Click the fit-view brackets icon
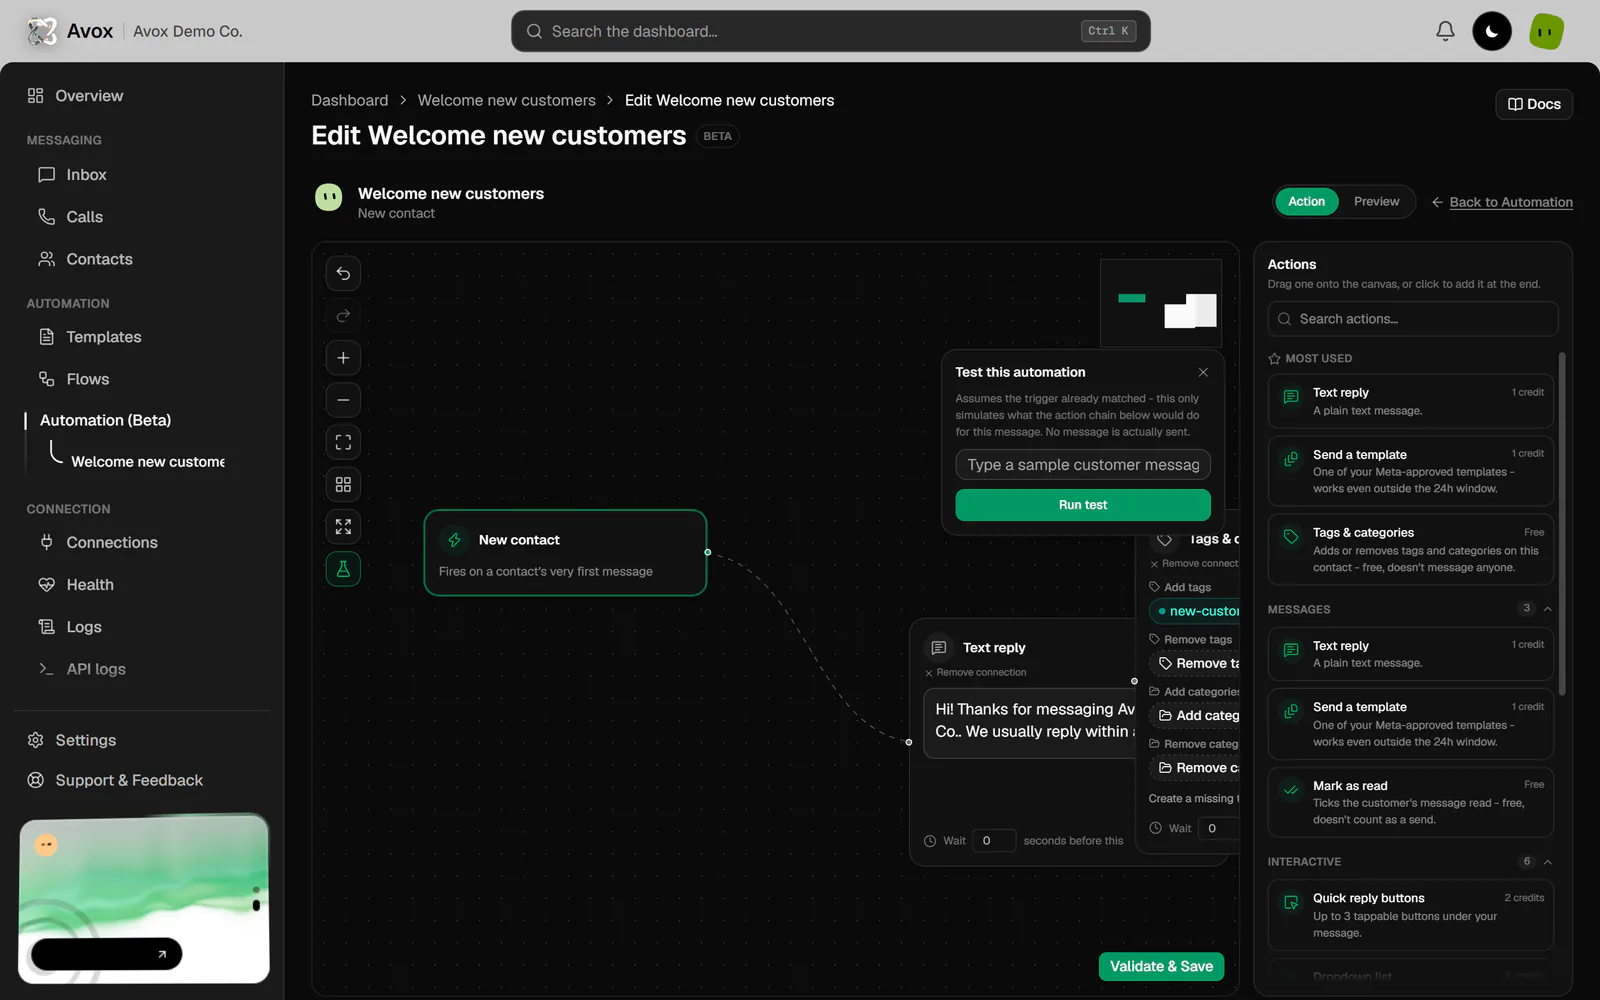The width and height of the screenshot is (1600, 1000). [x=343, y=442]
